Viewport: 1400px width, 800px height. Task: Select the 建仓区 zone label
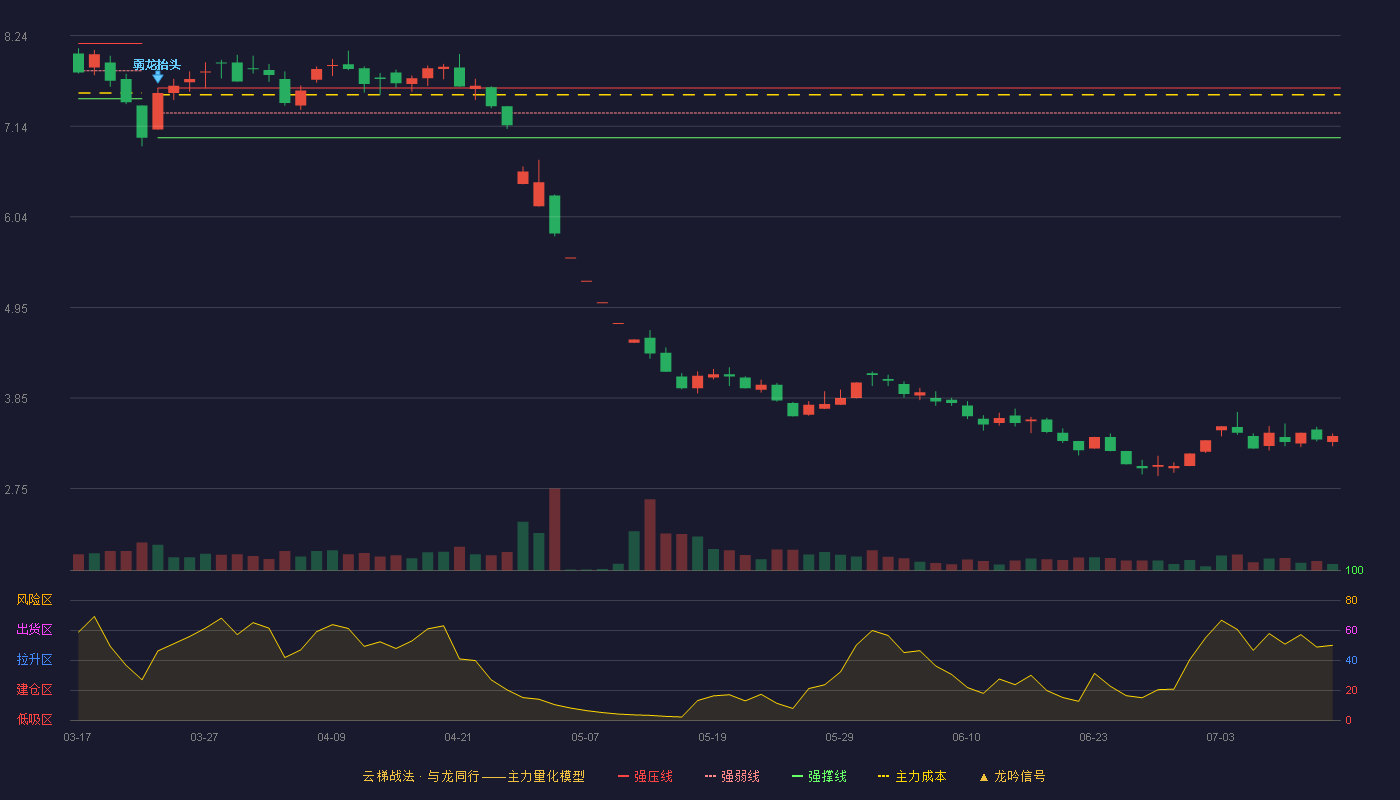tap(35, 690)
